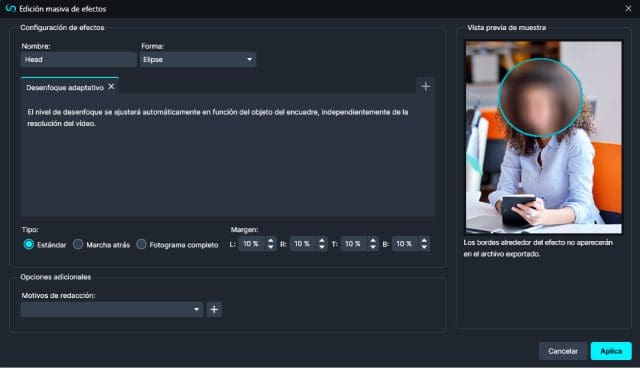Open the Forma shape dropdown

(198, 60)
